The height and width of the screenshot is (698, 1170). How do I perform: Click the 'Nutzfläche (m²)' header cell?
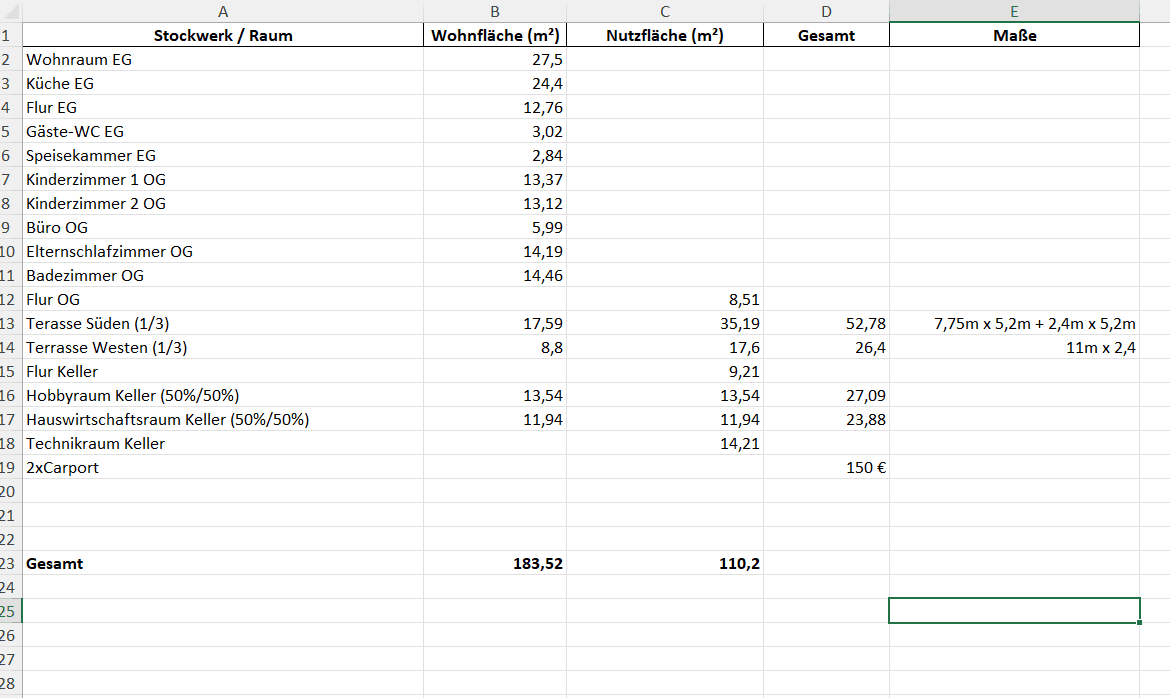click(665, 35)
